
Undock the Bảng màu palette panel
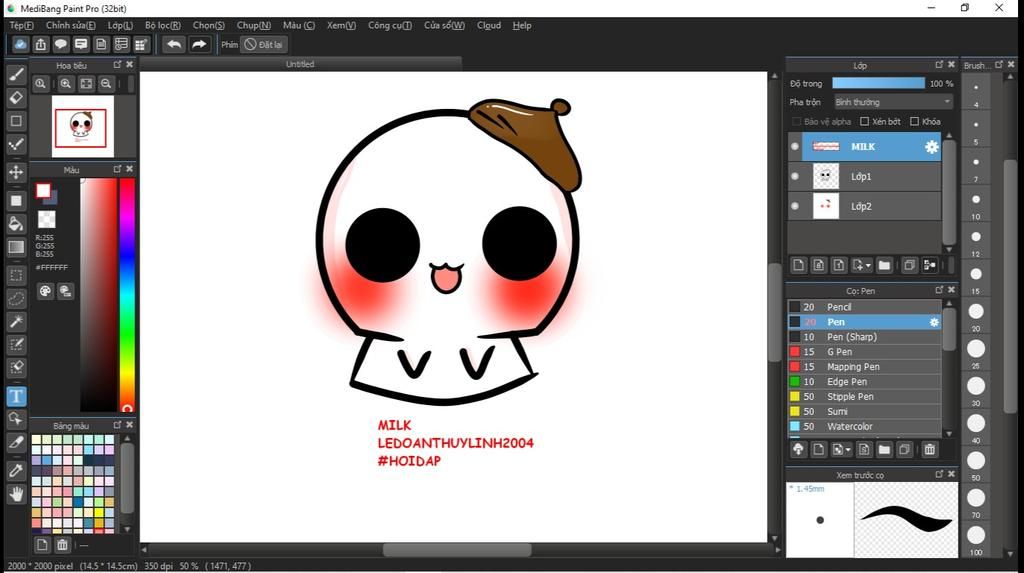pyautogui.click(x=118, y=425)
